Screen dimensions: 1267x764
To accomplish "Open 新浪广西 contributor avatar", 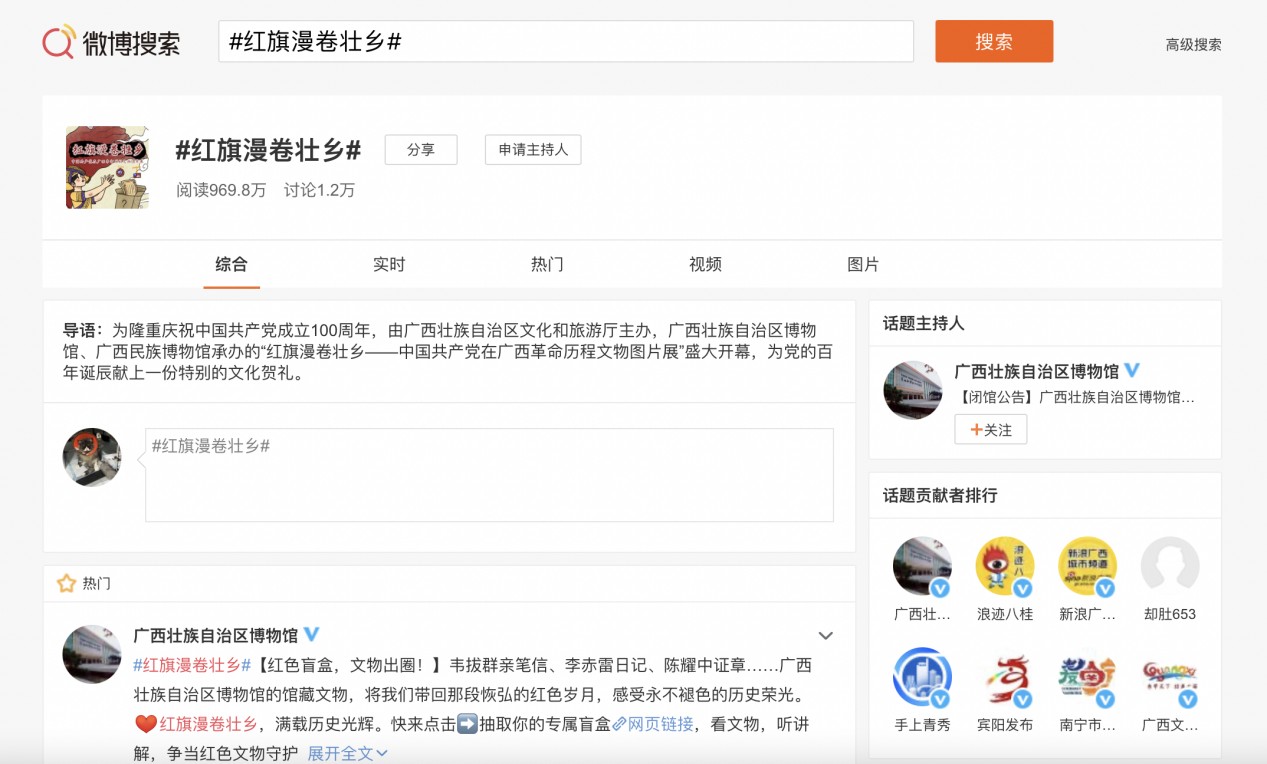I will click(1087, 566).
